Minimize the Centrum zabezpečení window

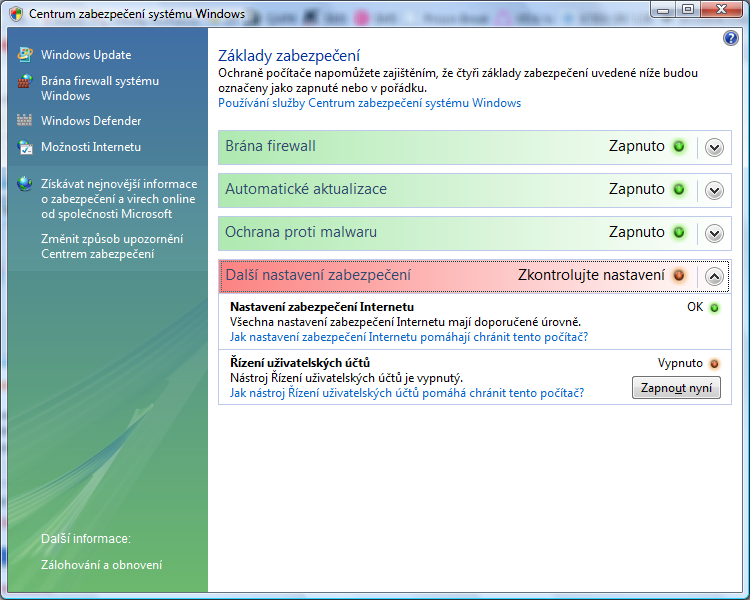[x=663, y=10]
